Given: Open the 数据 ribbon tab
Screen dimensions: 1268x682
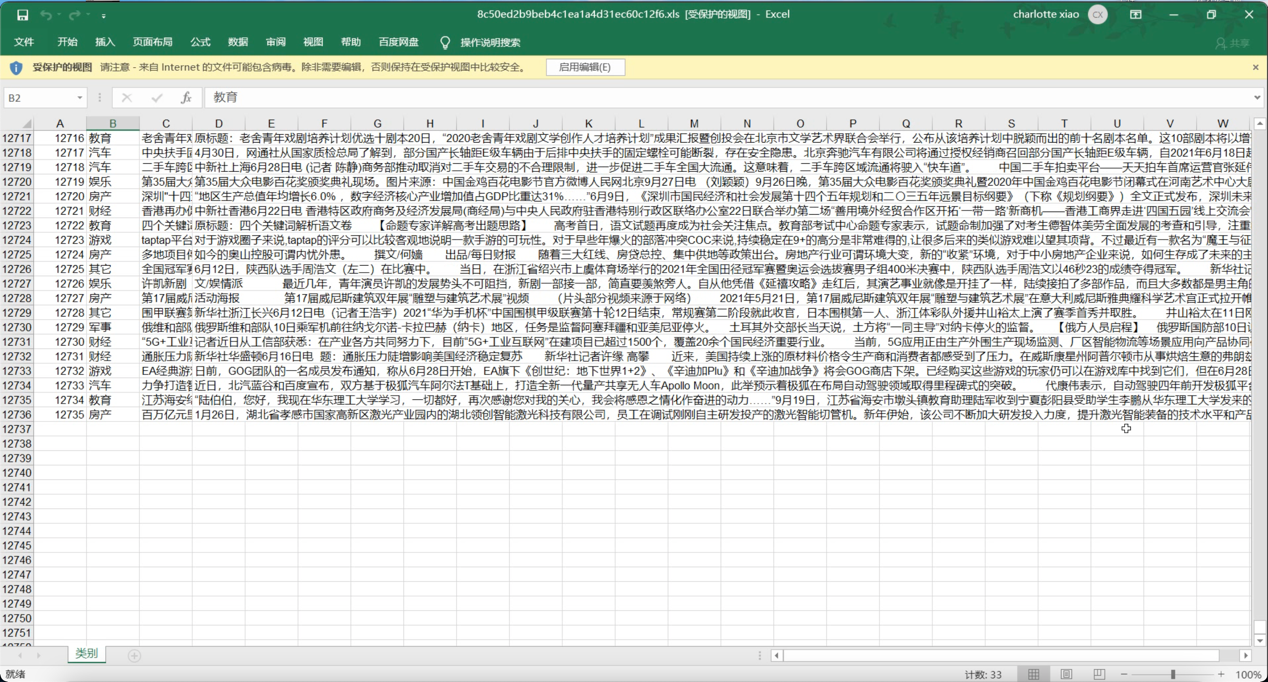Looking at the screenshot, I should [x=238, y=42].
